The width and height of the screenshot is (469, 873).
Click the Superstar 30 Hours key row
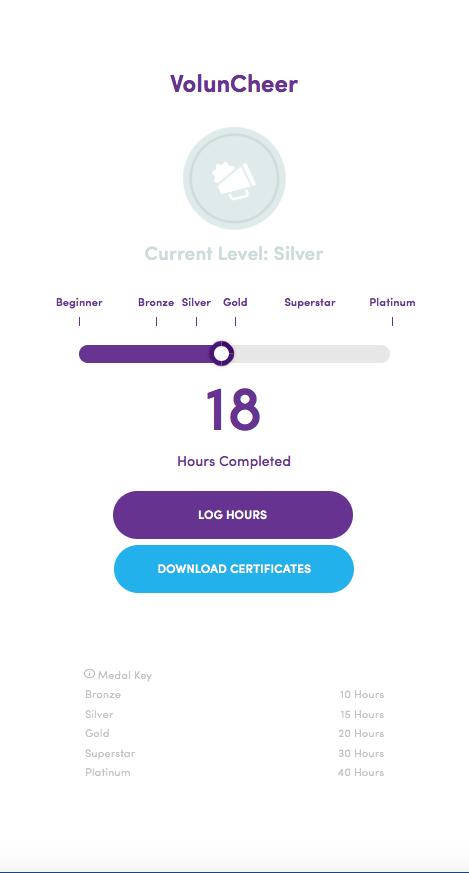(x=234, y=753)
